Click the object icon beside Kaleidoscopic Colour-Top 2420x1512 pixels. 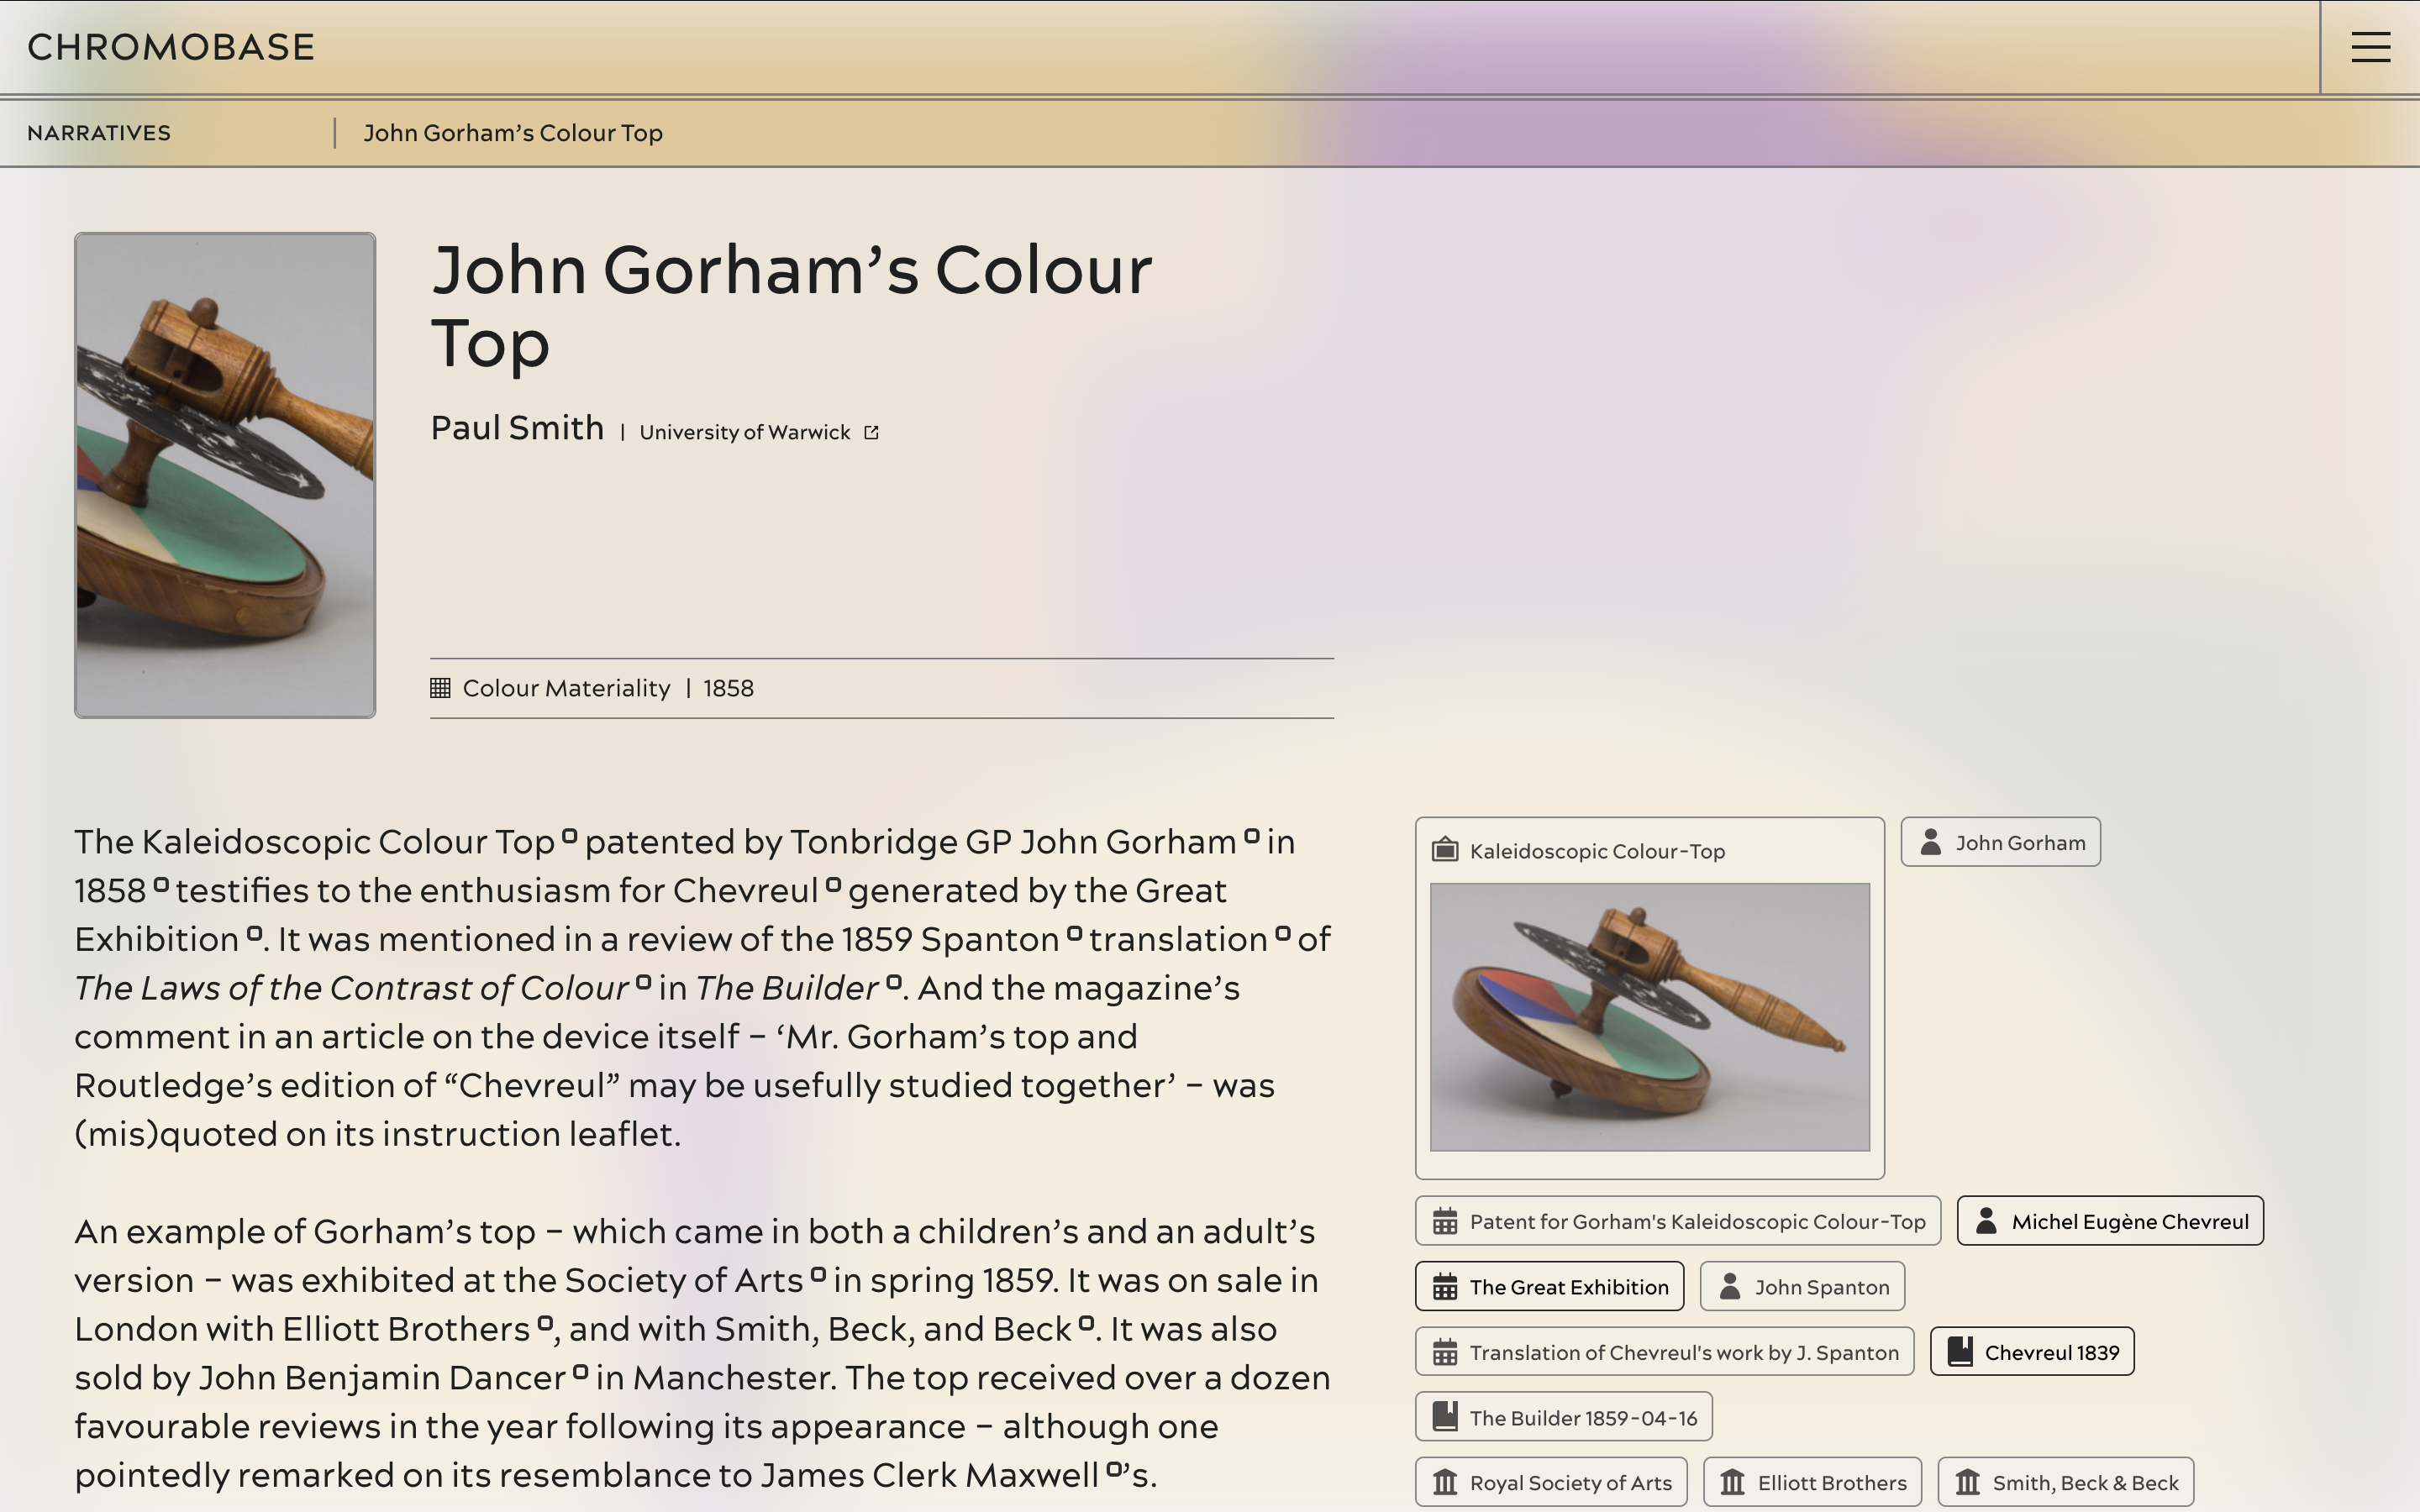pos(1444,850)
